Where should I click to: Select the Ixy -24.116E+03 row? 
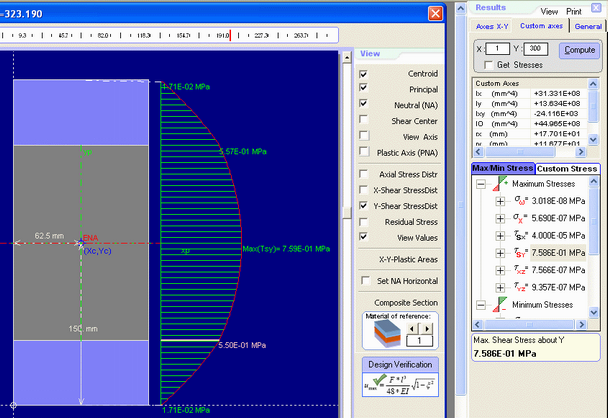(529, 114)
